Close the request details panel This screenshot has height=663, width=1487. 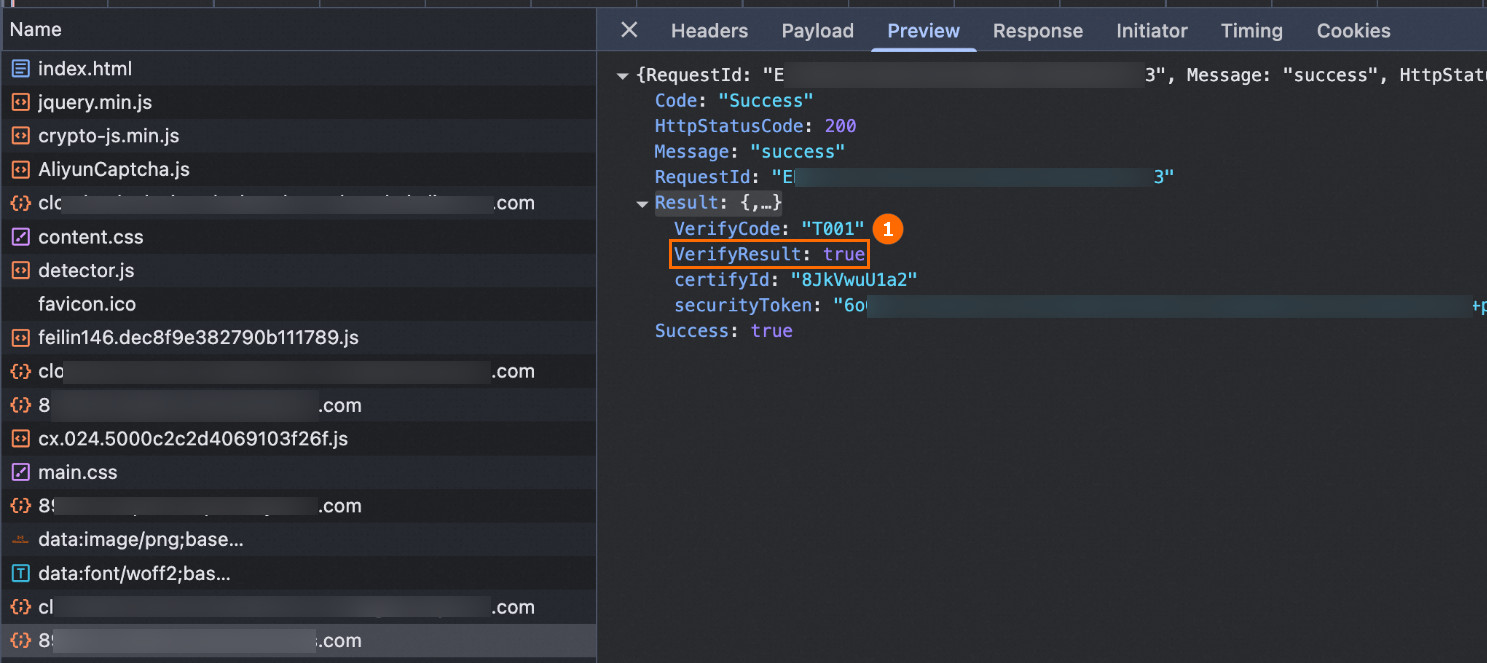pyautogui.click(x=629, y=30)
